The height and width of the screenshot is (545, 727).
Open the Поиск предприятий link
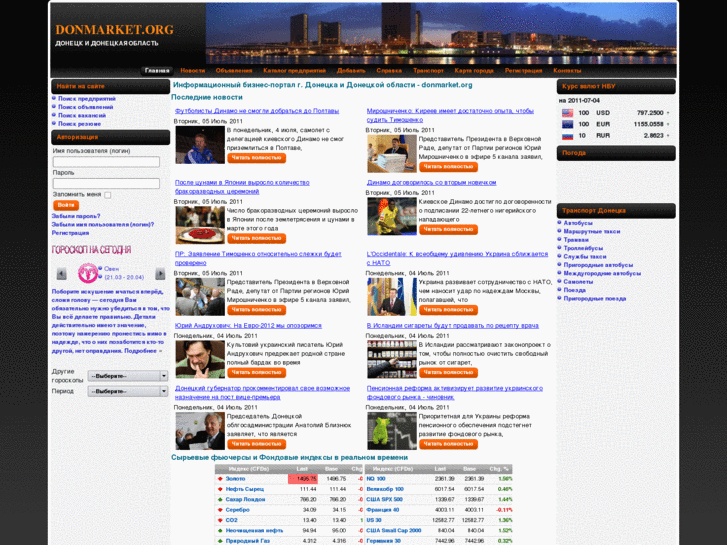(x=87, y=99)
